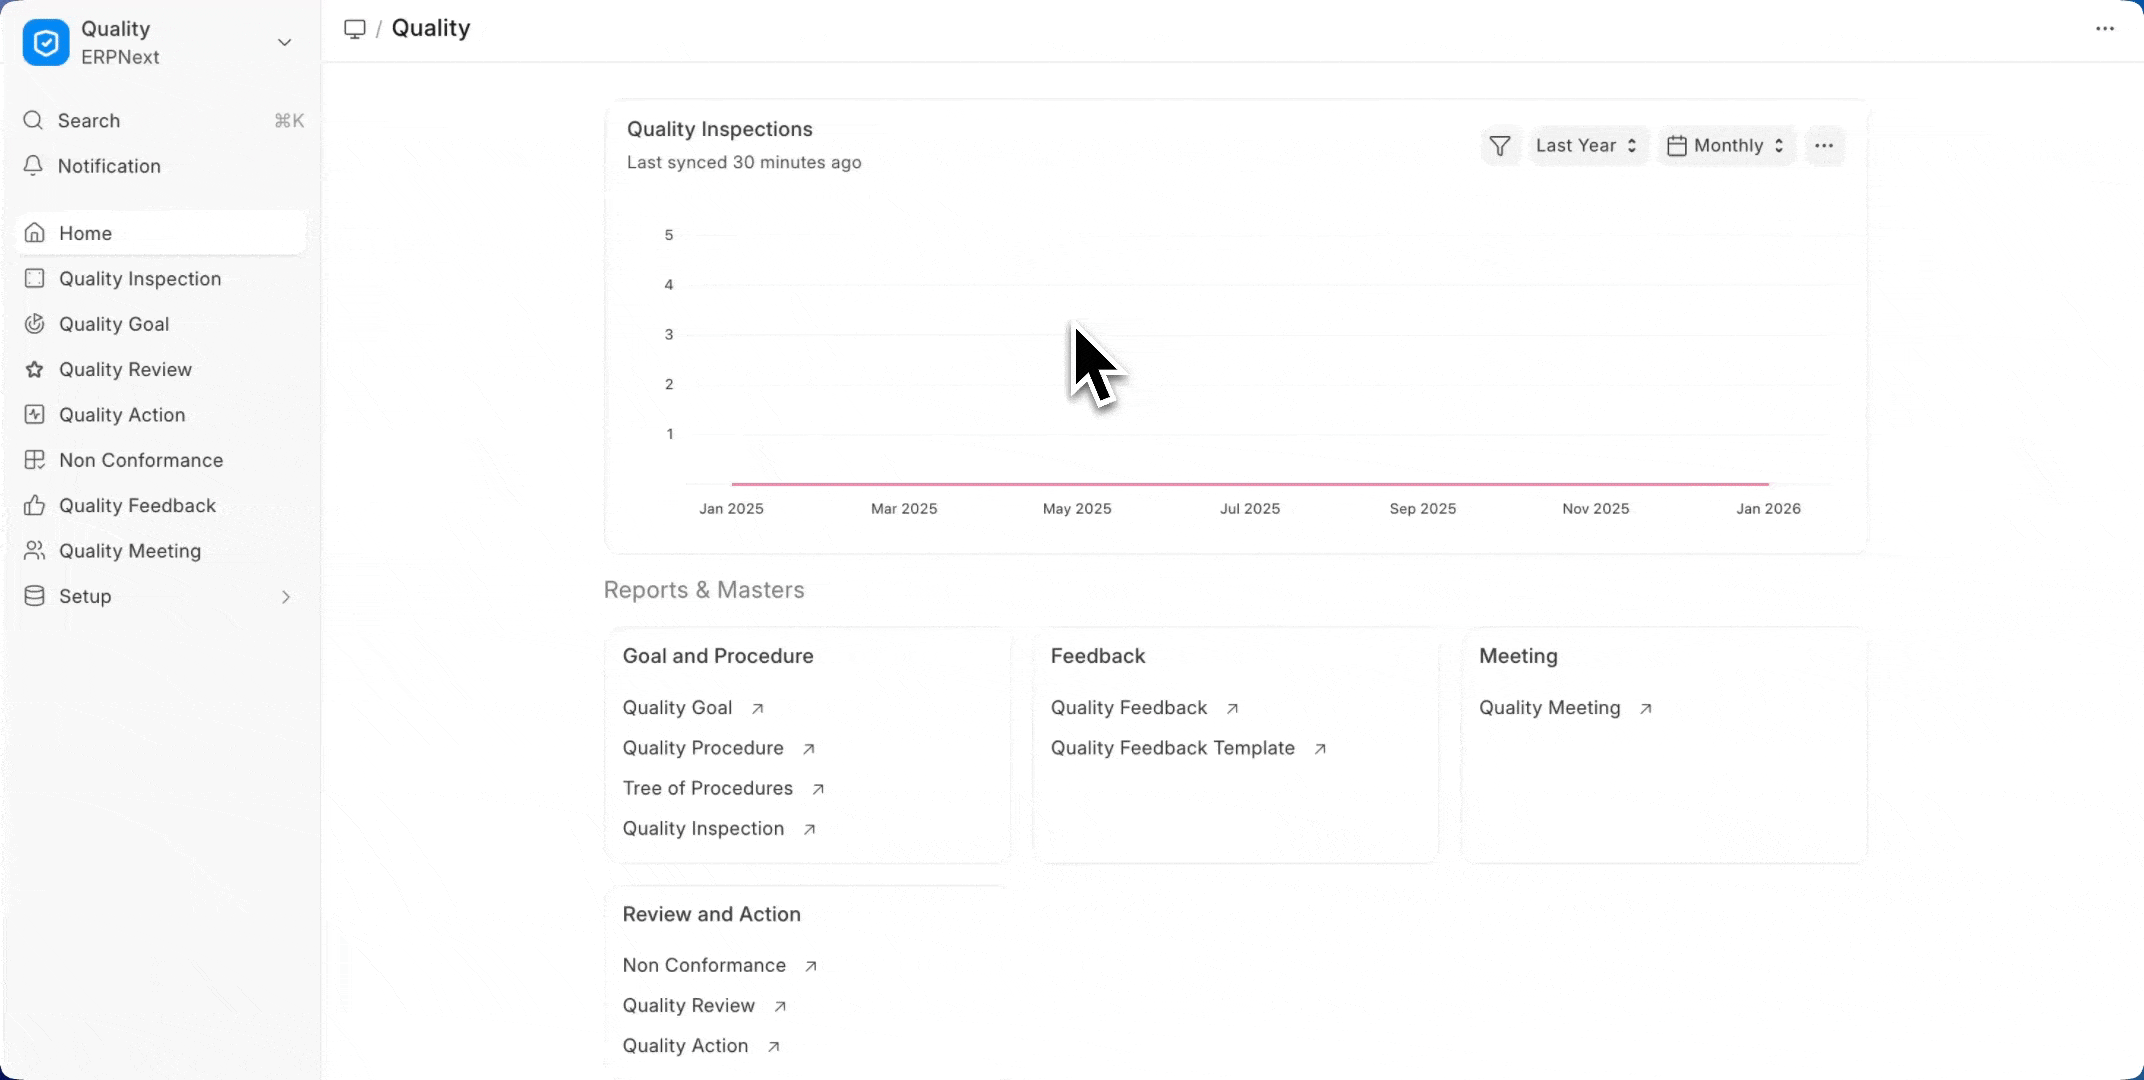This screenshot has height=1080, width=2144.
Task: Open Quality Inspection in the sidebar
Action: [140, 279]
